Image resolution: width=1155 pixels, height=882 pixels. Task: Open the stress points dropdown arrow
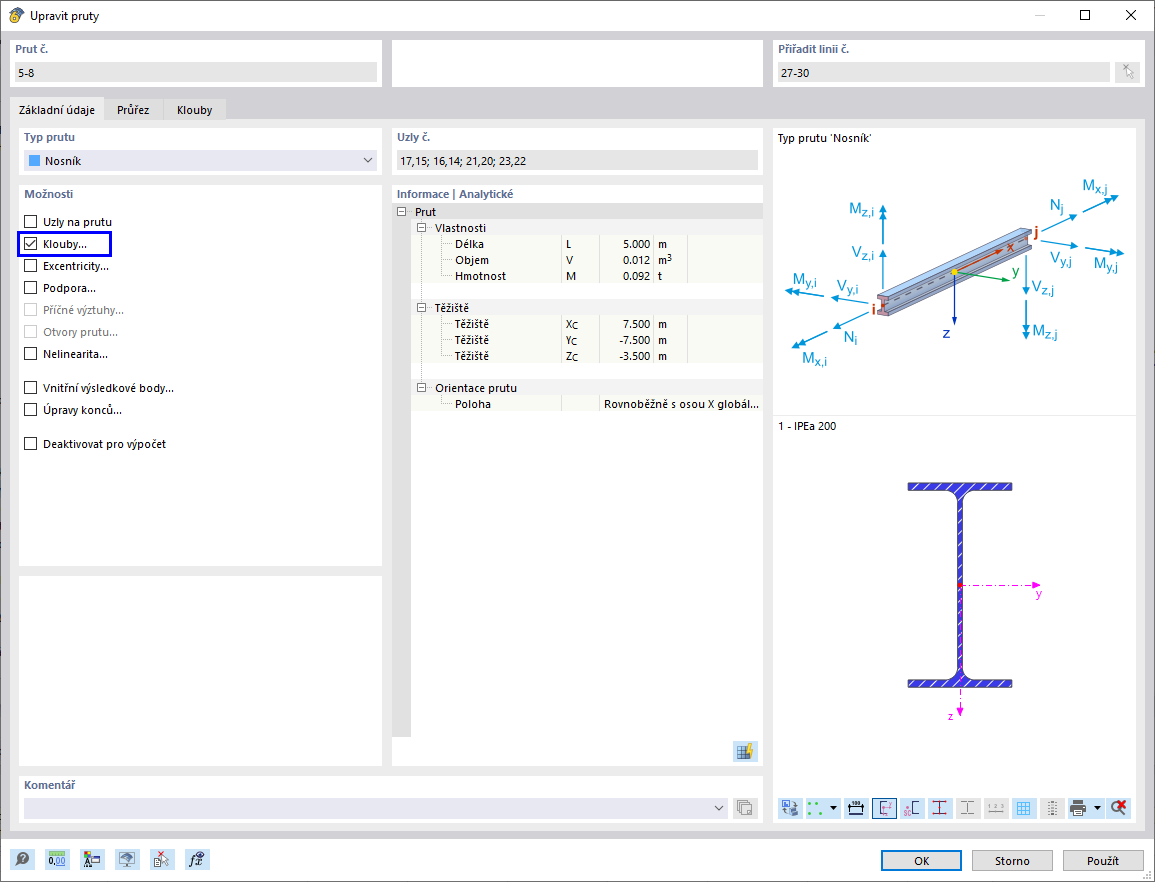click(833, 808)
